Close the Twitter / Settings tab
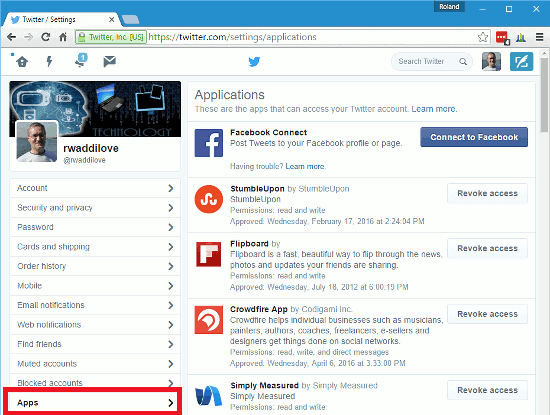This screenshot has width=550, height=415. 112,19
